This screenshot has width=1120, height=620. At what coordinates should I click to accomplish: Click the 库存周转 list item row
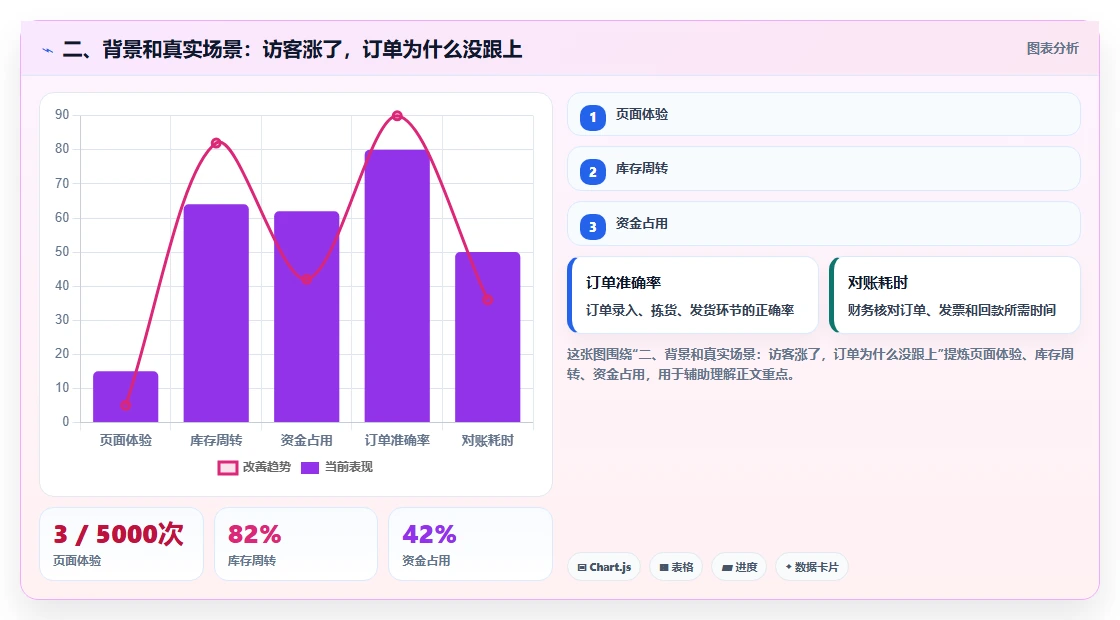[824, 169]
